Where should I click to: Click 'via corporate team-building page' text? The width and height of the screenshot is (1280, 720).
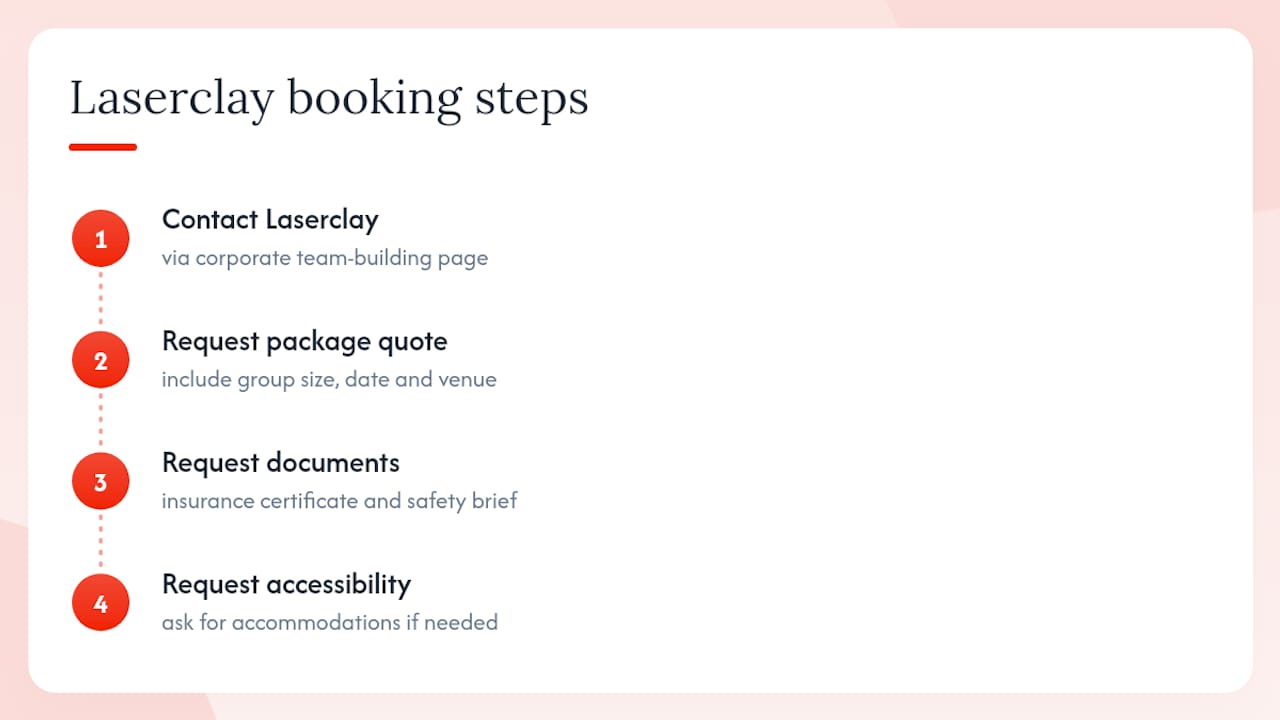click(x=325, y=258)
